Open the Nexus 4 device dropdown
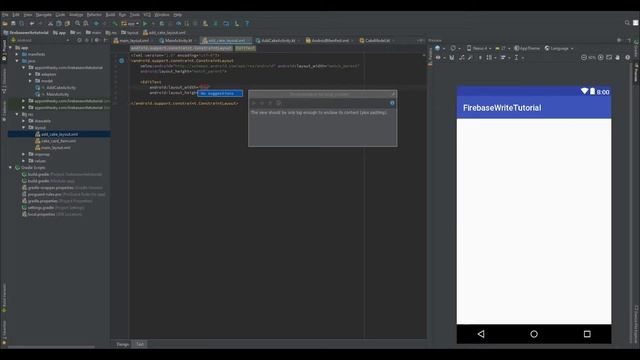Viewport: 640px width, 360px height. tap(479, 48)
